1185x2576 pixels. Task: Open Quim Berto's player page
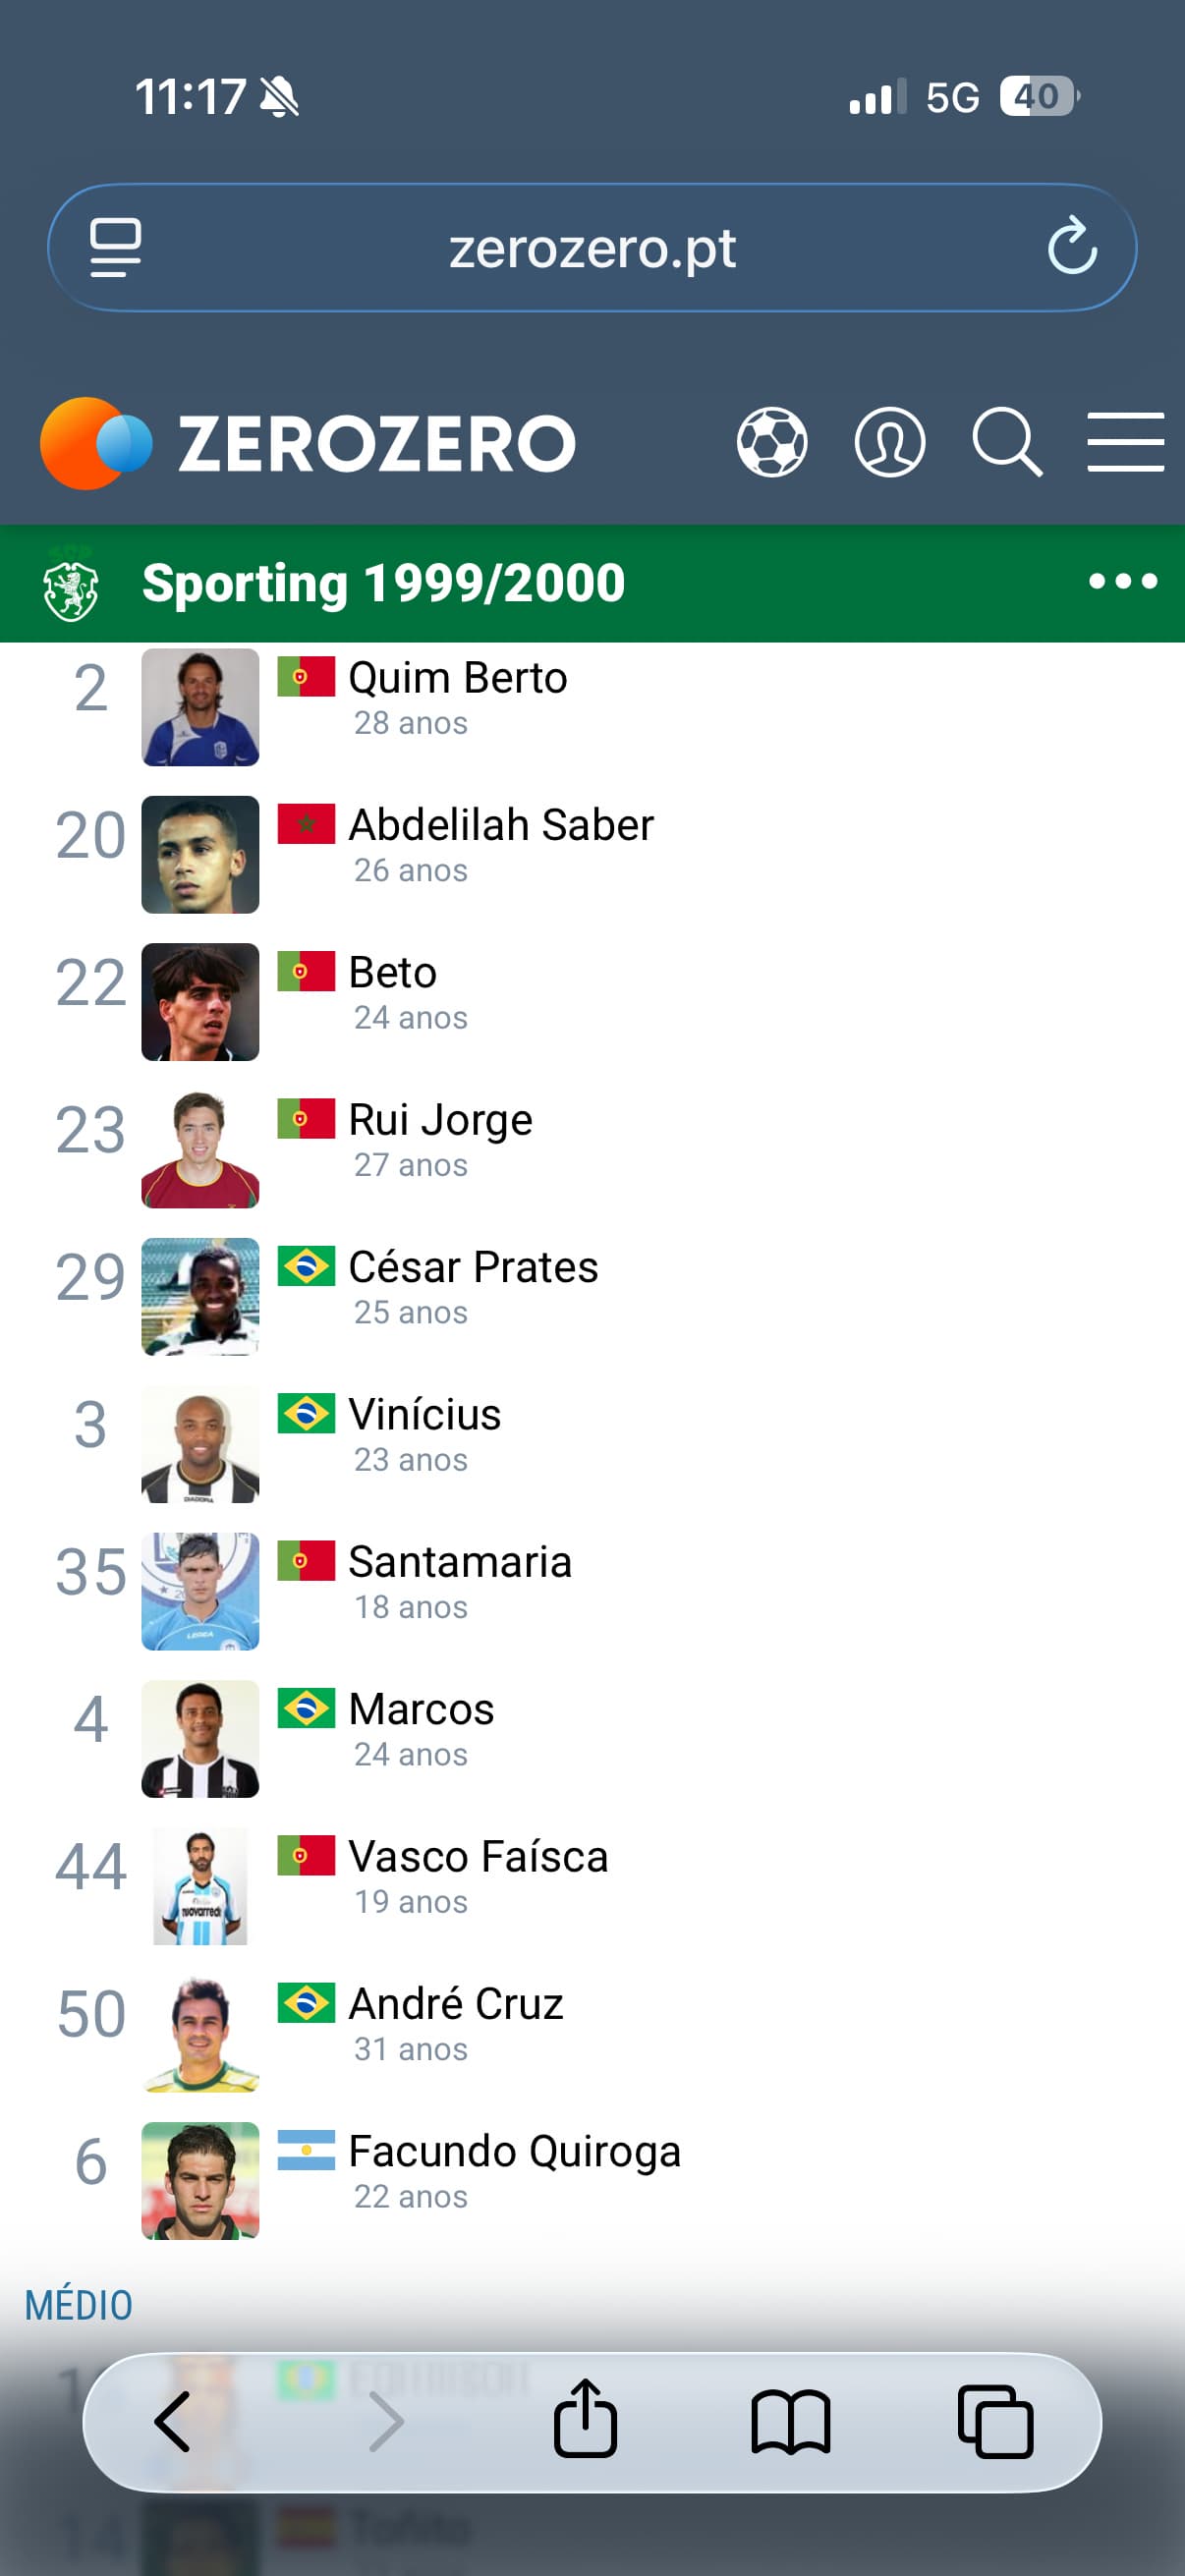[x=458, y=679]
